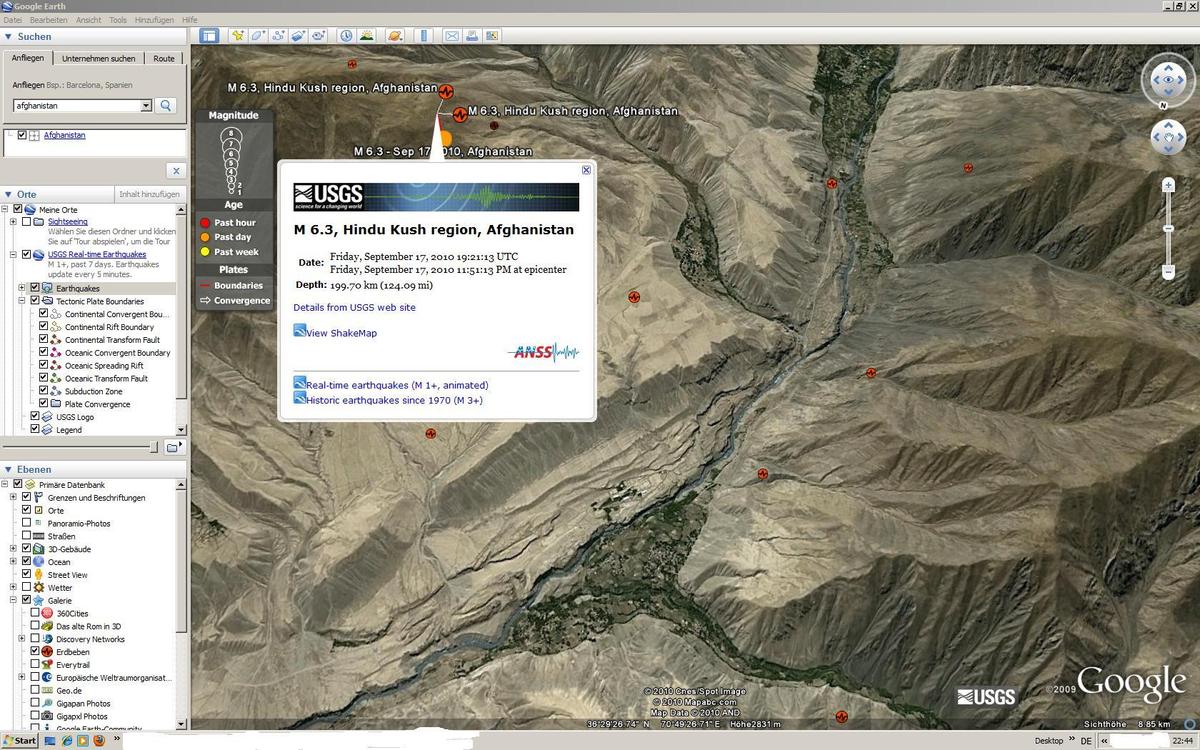Open Real-time earthquakes animated link
This screenshot has width=1200, height=750.
point(397,385)
